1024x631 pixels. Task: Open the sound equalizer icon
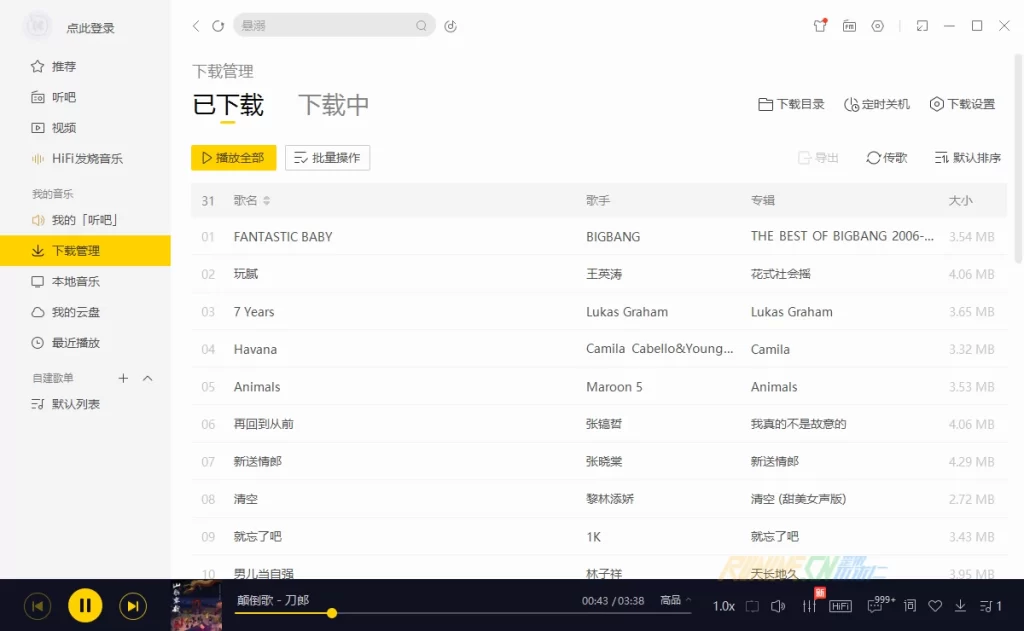click(809, 606)
